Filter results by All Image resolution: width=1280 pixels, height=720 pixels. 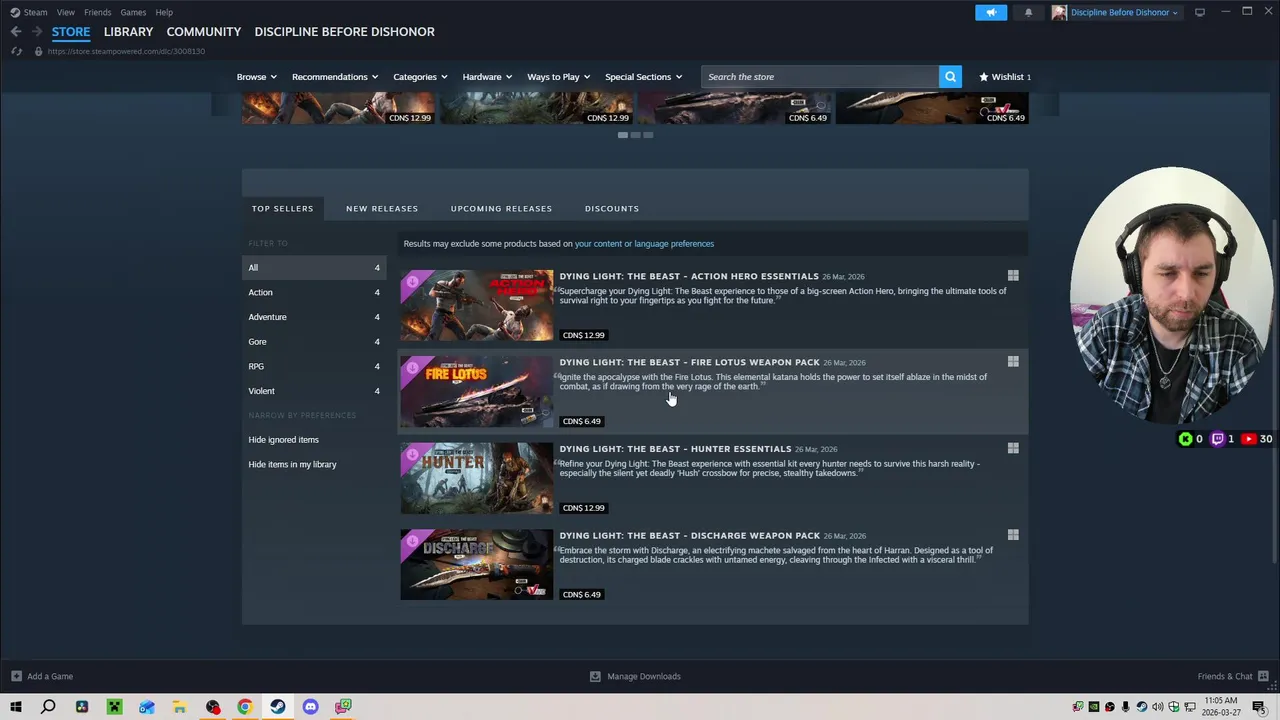pyautogui.click(x=314, y=268)
